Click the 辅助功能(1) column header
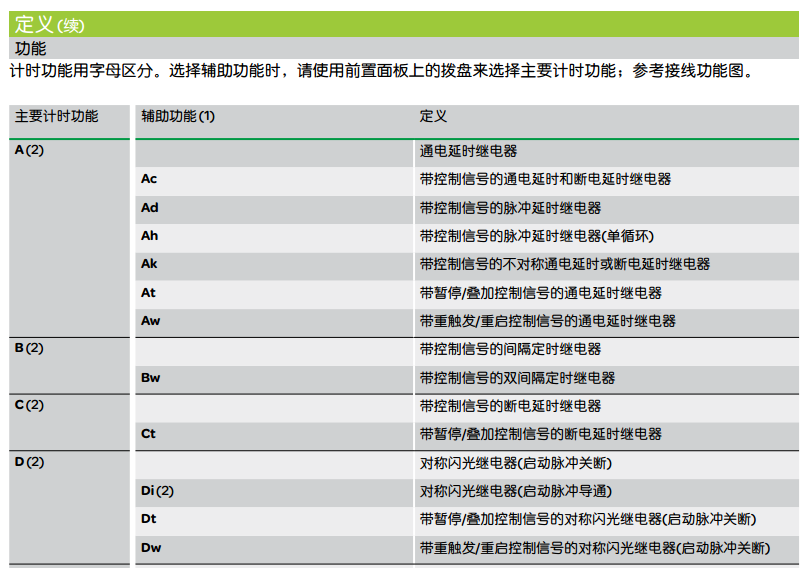Screen dimensions: 811x568 (177, 116)
